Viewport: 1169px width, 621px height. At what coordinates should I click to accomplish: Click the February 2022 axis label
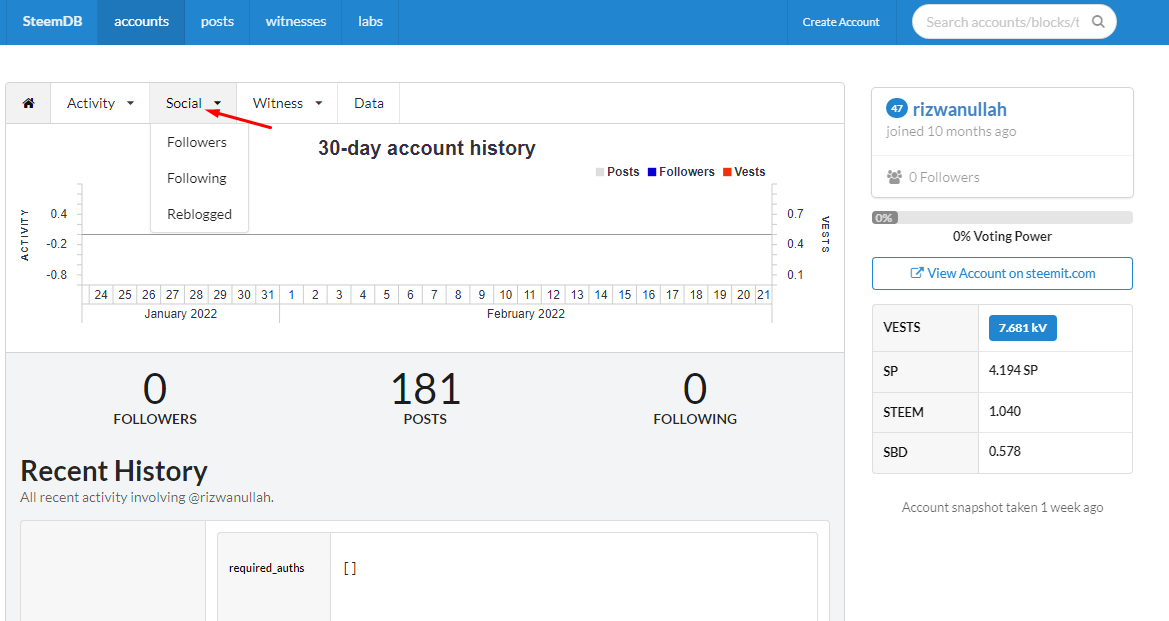526,314
